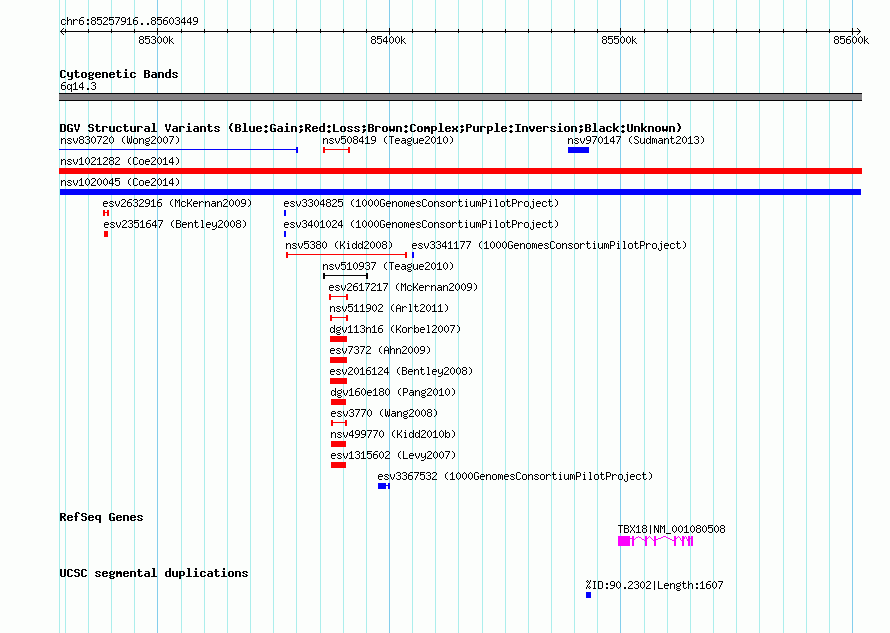Click the %ID:90.2302|Length:1607 duplication label
This screenshot has height=633, width=890.
coord(654,585)
